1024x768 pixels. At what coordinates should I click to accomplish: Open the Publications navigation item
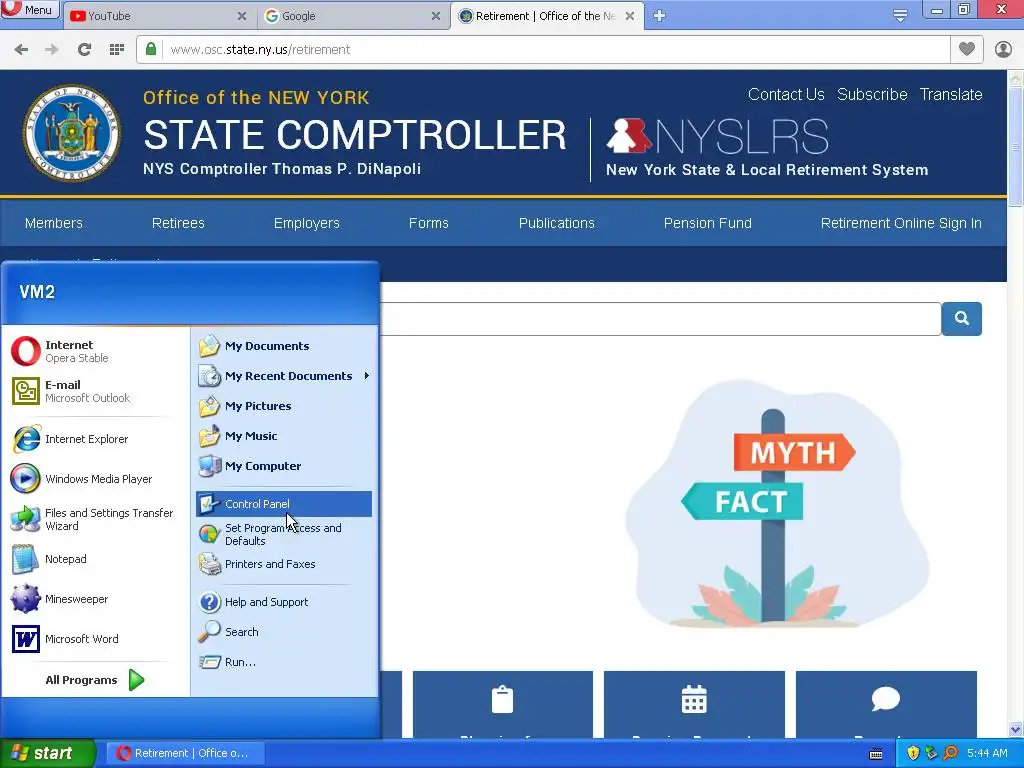556,223
